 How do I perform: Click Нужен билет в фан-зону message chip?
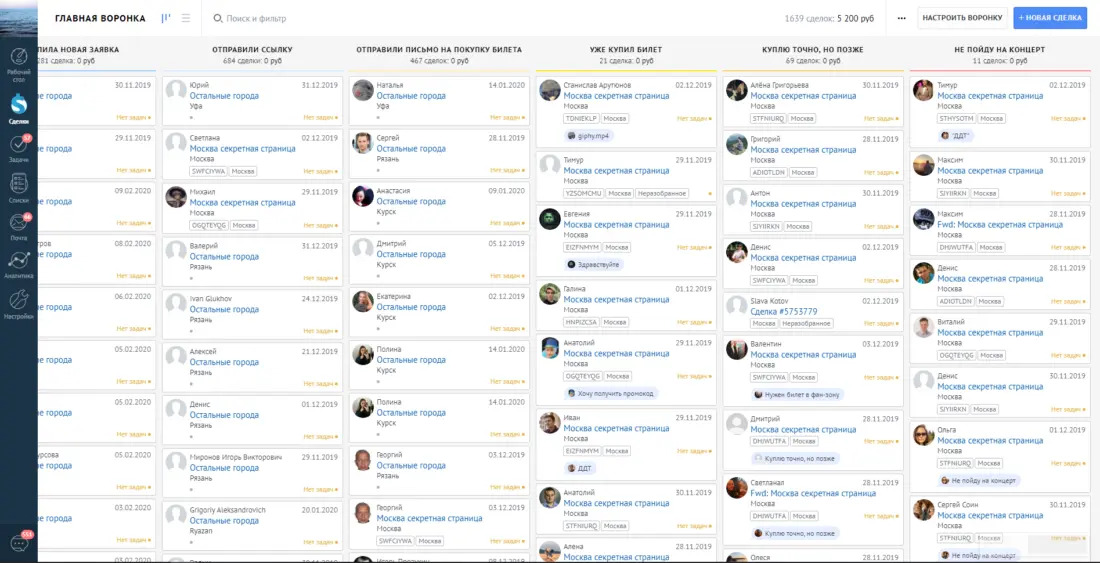(x=798, y=394)
